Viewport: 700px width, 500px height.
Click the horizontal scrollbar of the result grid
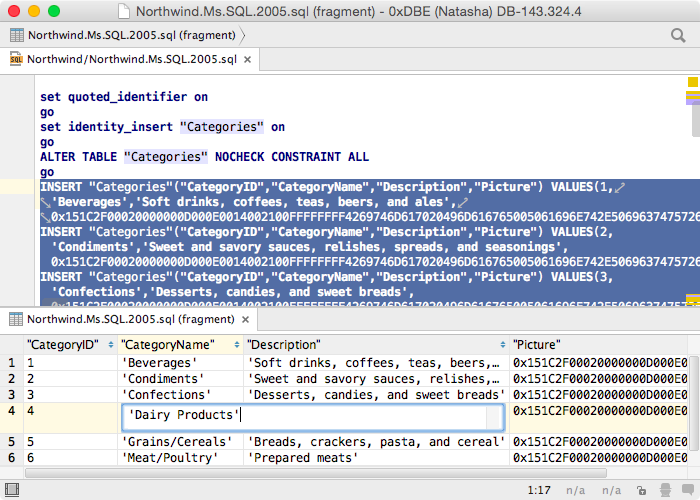tap(316, 473)
